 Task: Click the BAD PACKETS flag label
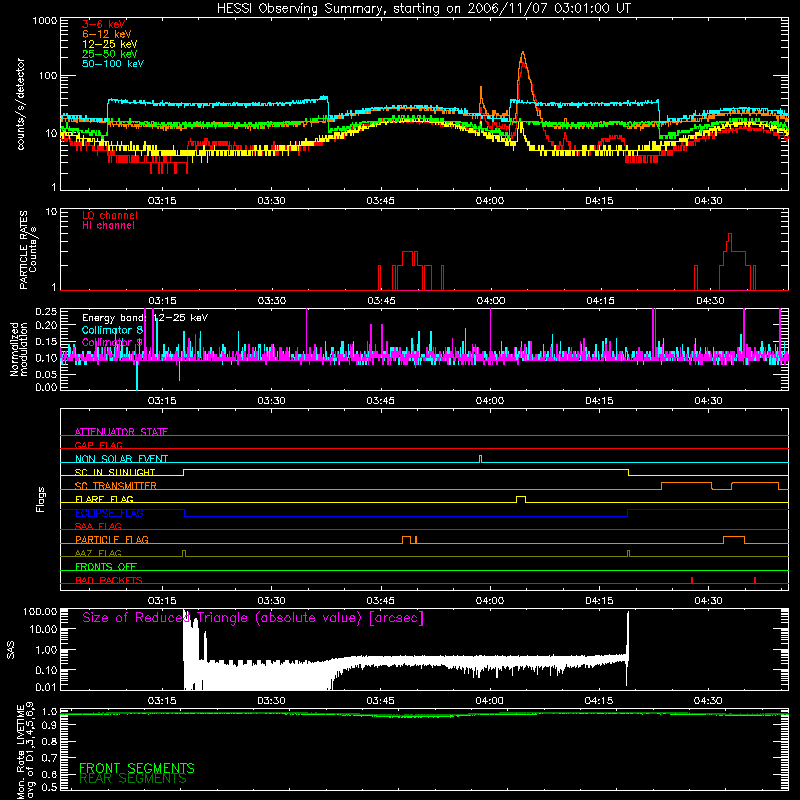[x=109, y=580]
